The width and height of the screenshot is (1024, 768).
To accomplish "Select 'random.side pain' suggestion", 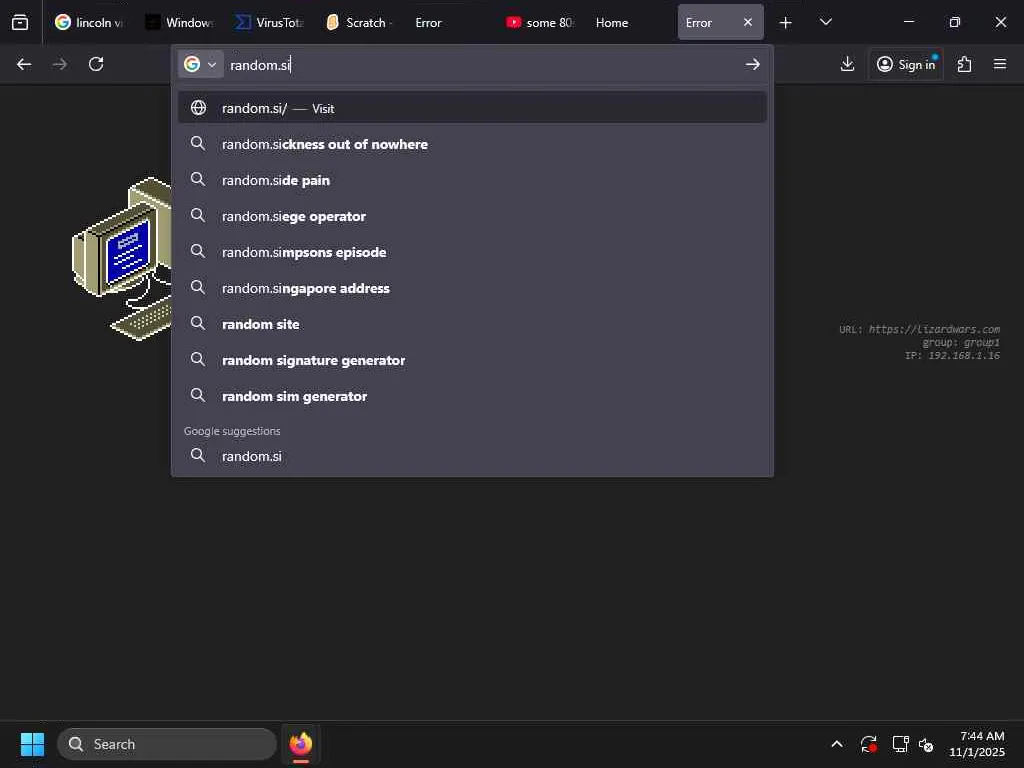I will [472, 180].
